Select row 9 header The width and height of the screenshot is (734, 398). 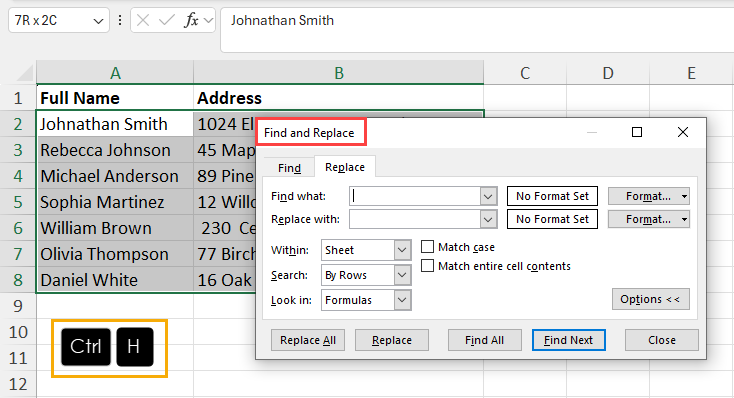[18, 306]
